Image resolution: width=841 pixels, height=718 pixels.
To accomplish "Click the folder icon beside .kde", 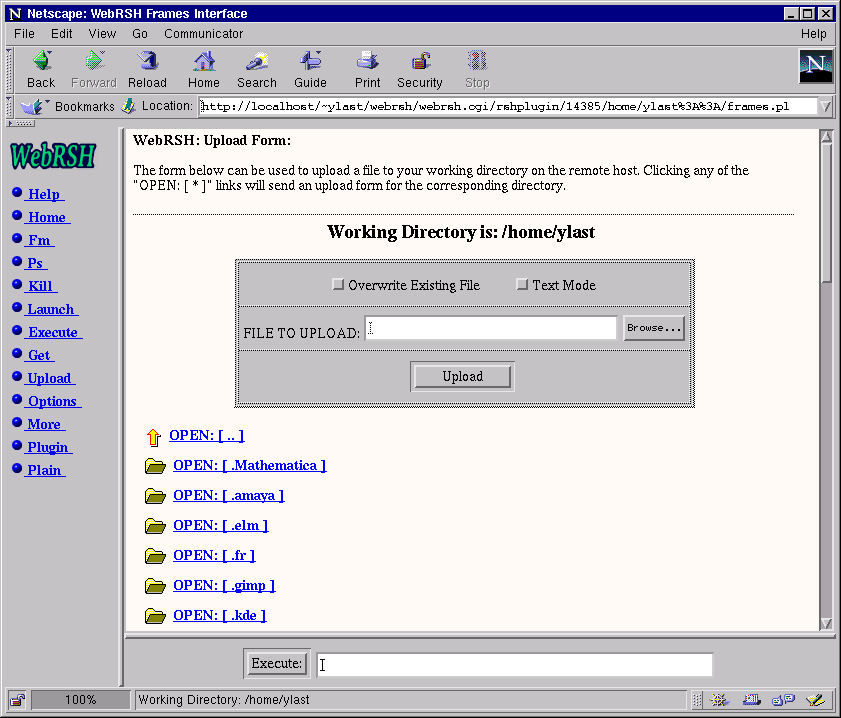I will tap(155, 616).
